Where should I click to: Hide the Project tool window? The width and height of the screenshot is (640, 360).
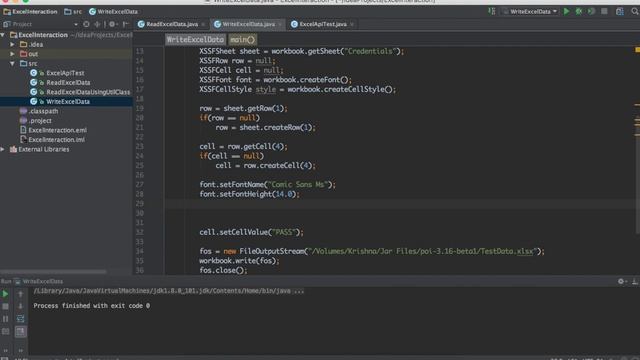pos(125,24)
